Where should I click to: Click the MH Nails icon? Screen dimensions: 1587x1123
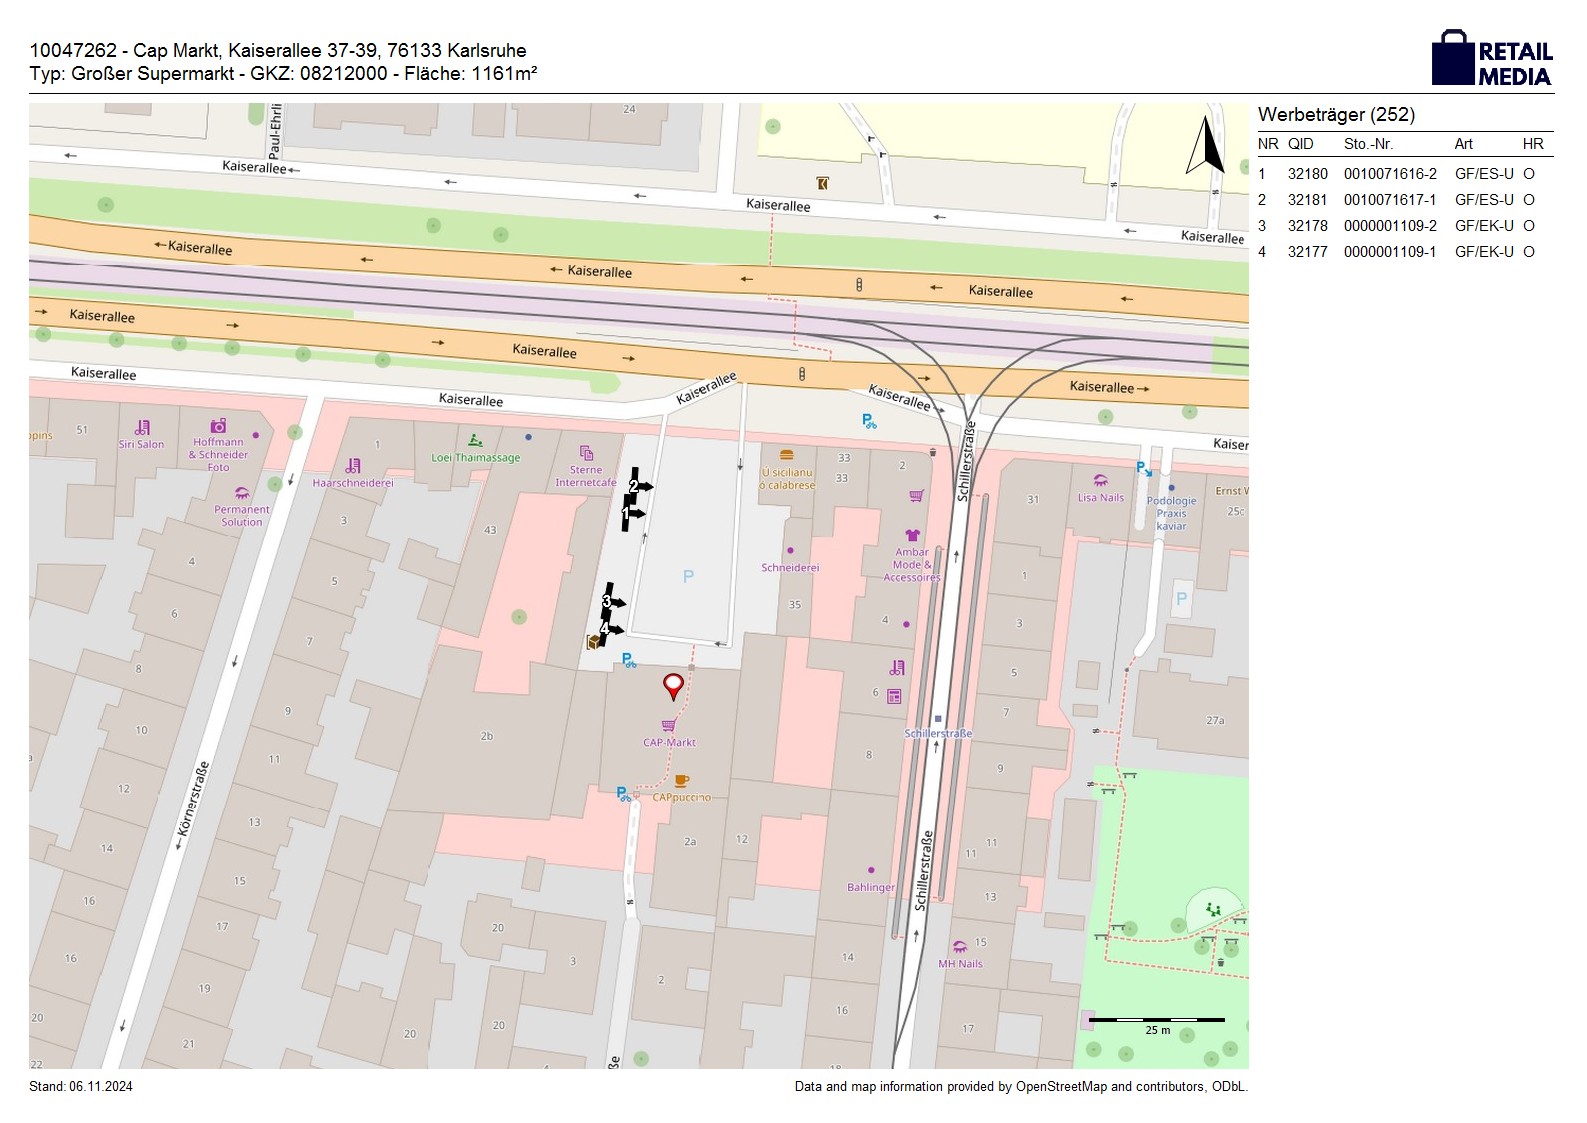960,947
